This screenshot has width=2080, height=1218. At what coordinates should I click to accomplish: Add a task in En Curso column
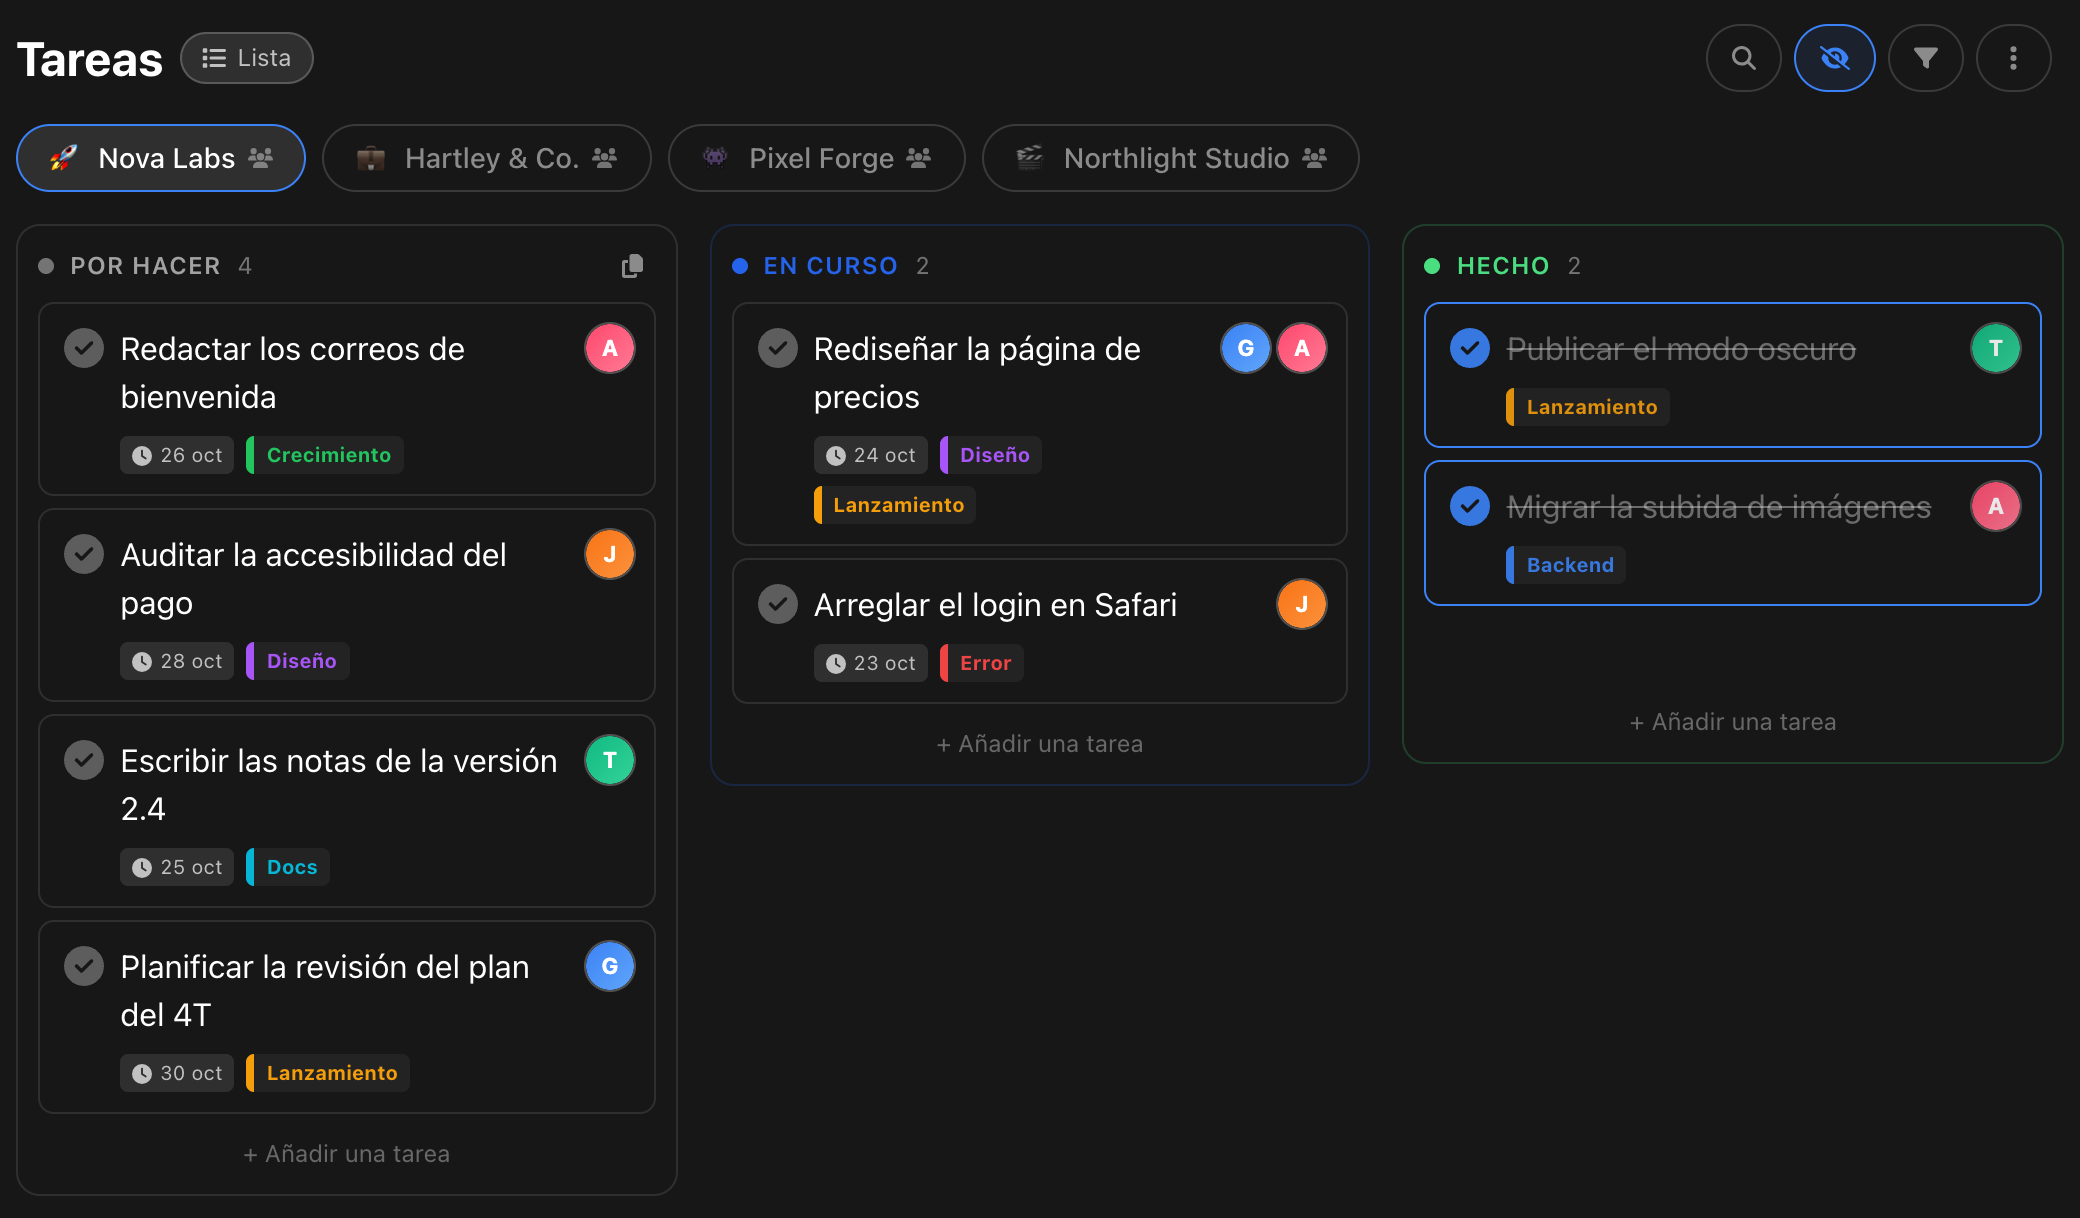coord(1040,744)
